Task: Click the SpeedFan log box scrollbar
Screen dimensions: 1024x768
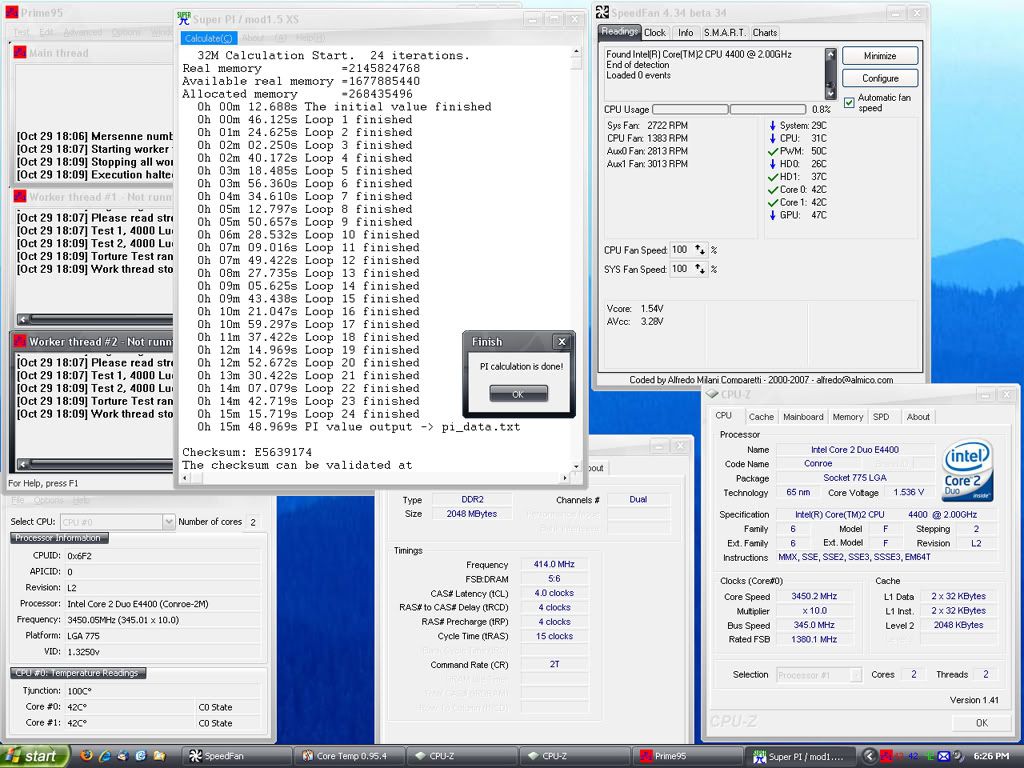Action: pyautogui.click(x=831, y=74)
